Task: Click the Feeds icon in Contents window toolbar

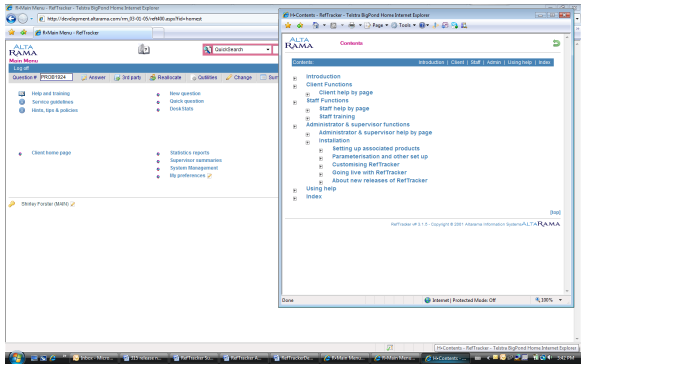Action: [x=333, y=26]
